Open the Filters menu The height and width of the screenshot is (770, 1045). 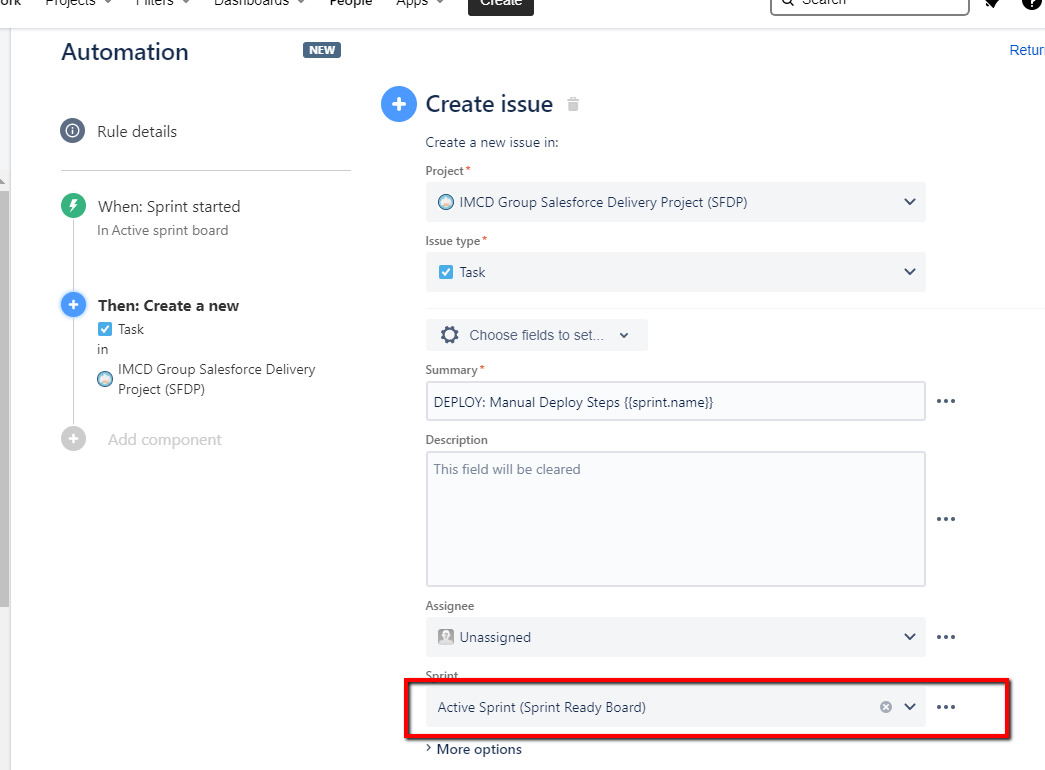click(162, 3)
